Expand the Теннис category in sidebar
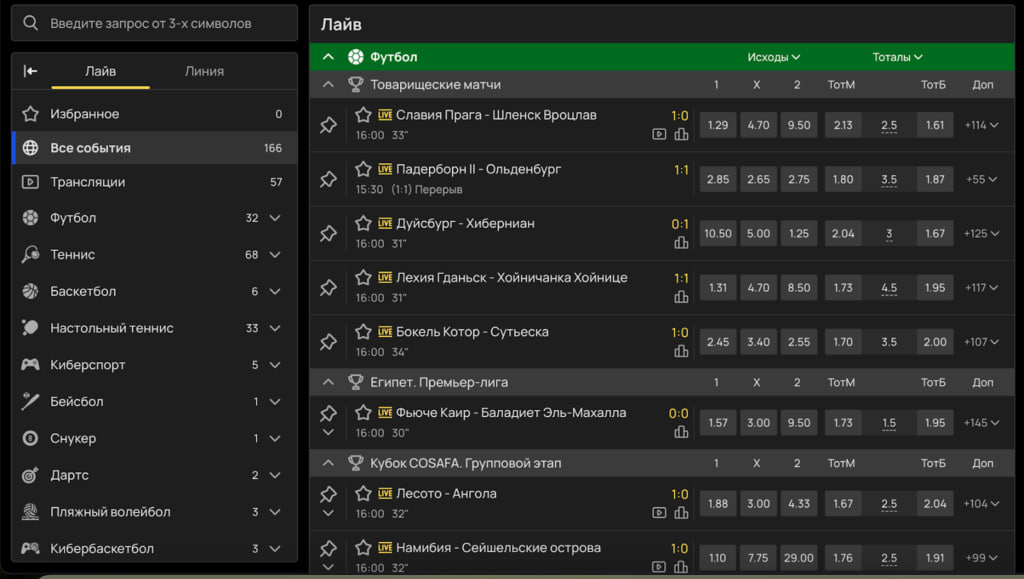 (x=275, y=255)
